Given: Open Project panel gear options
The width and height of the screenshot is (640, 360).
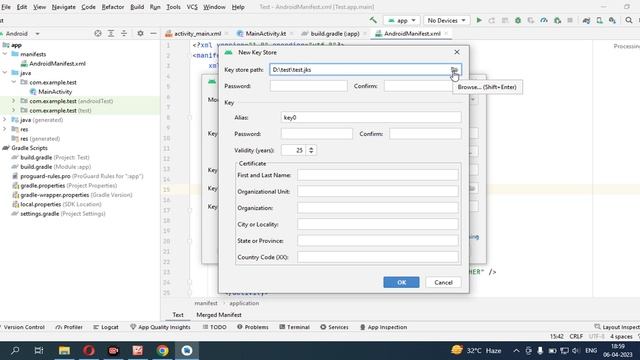Looking at the screenshot, I should [140, 33].
